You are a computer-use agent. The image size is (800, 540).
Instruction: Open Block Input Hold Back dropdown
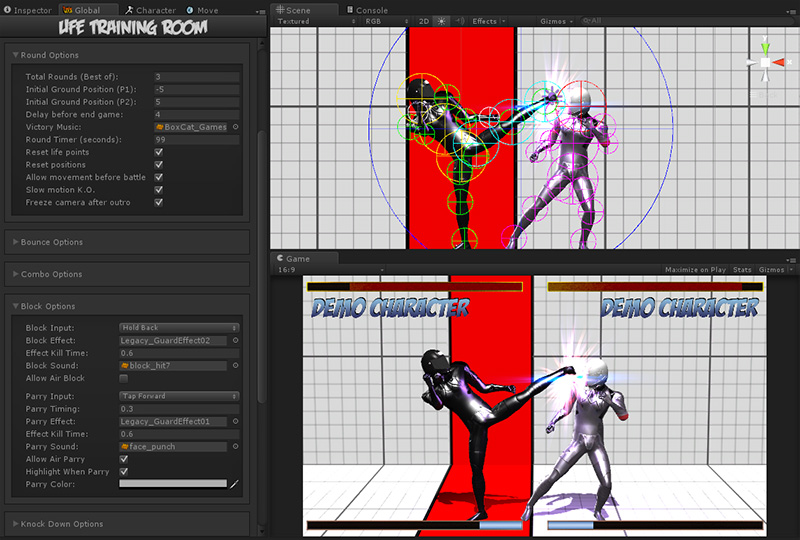coord(179,328)
